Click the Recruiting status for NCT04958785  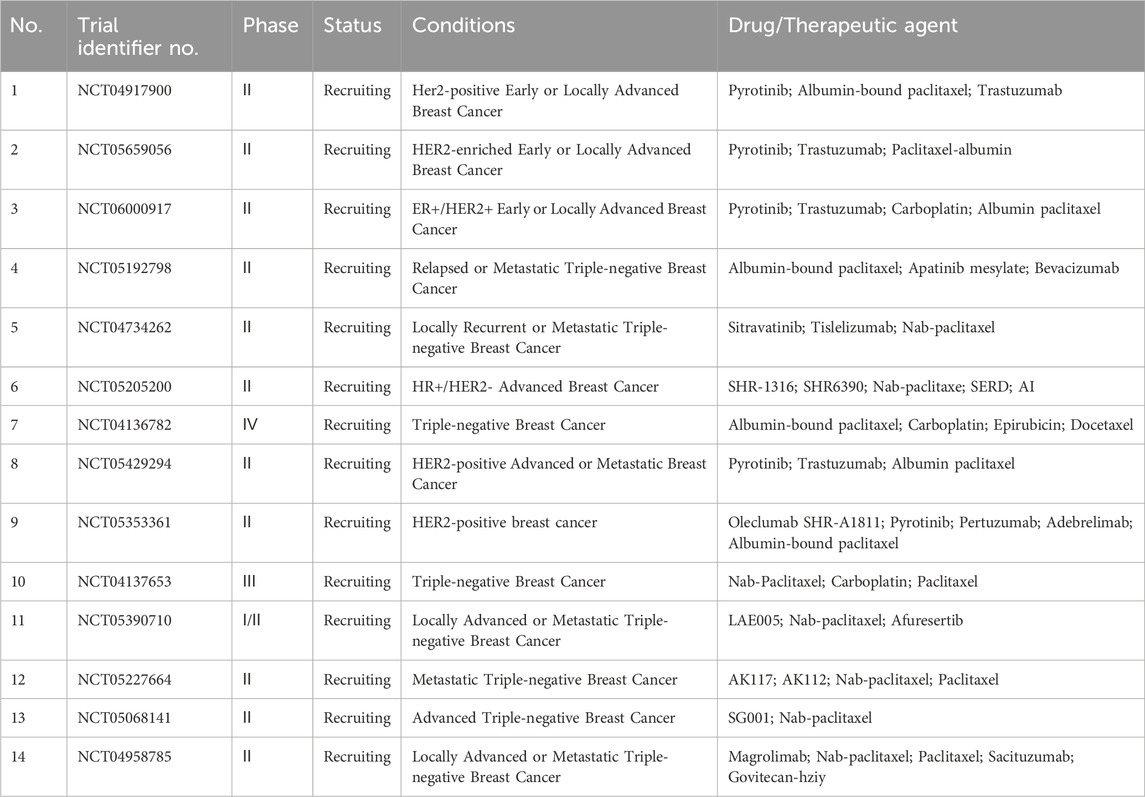357,758
